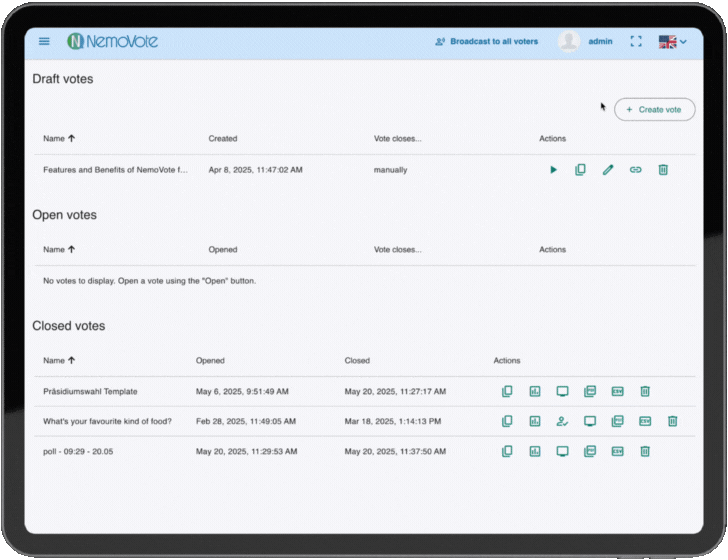Click the 'May 6, 2025, 9:51:49 AM' cell
Screen dimensions: 728x560
coord(242,391)
